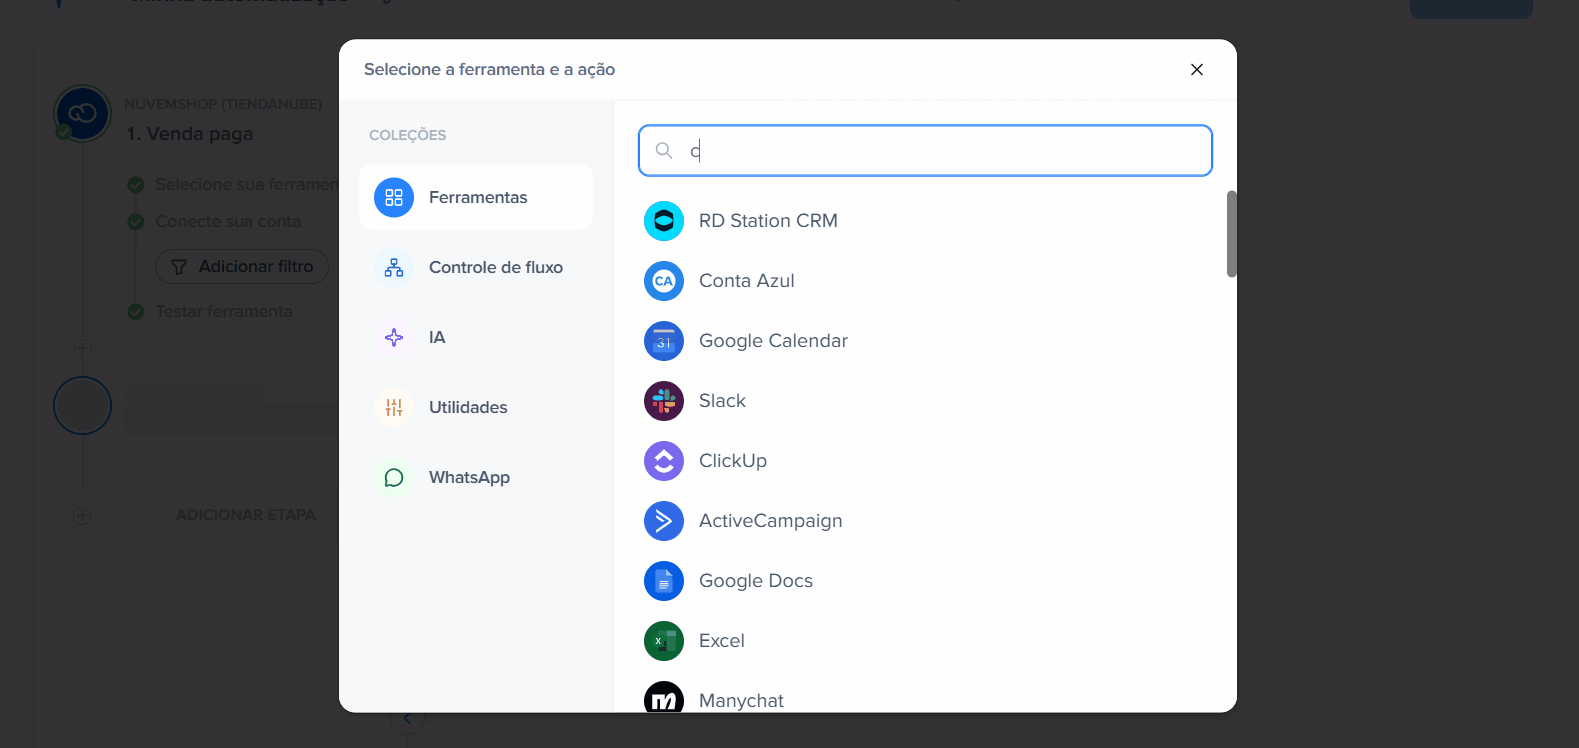Click the 1. Venda paga step title

190,134
